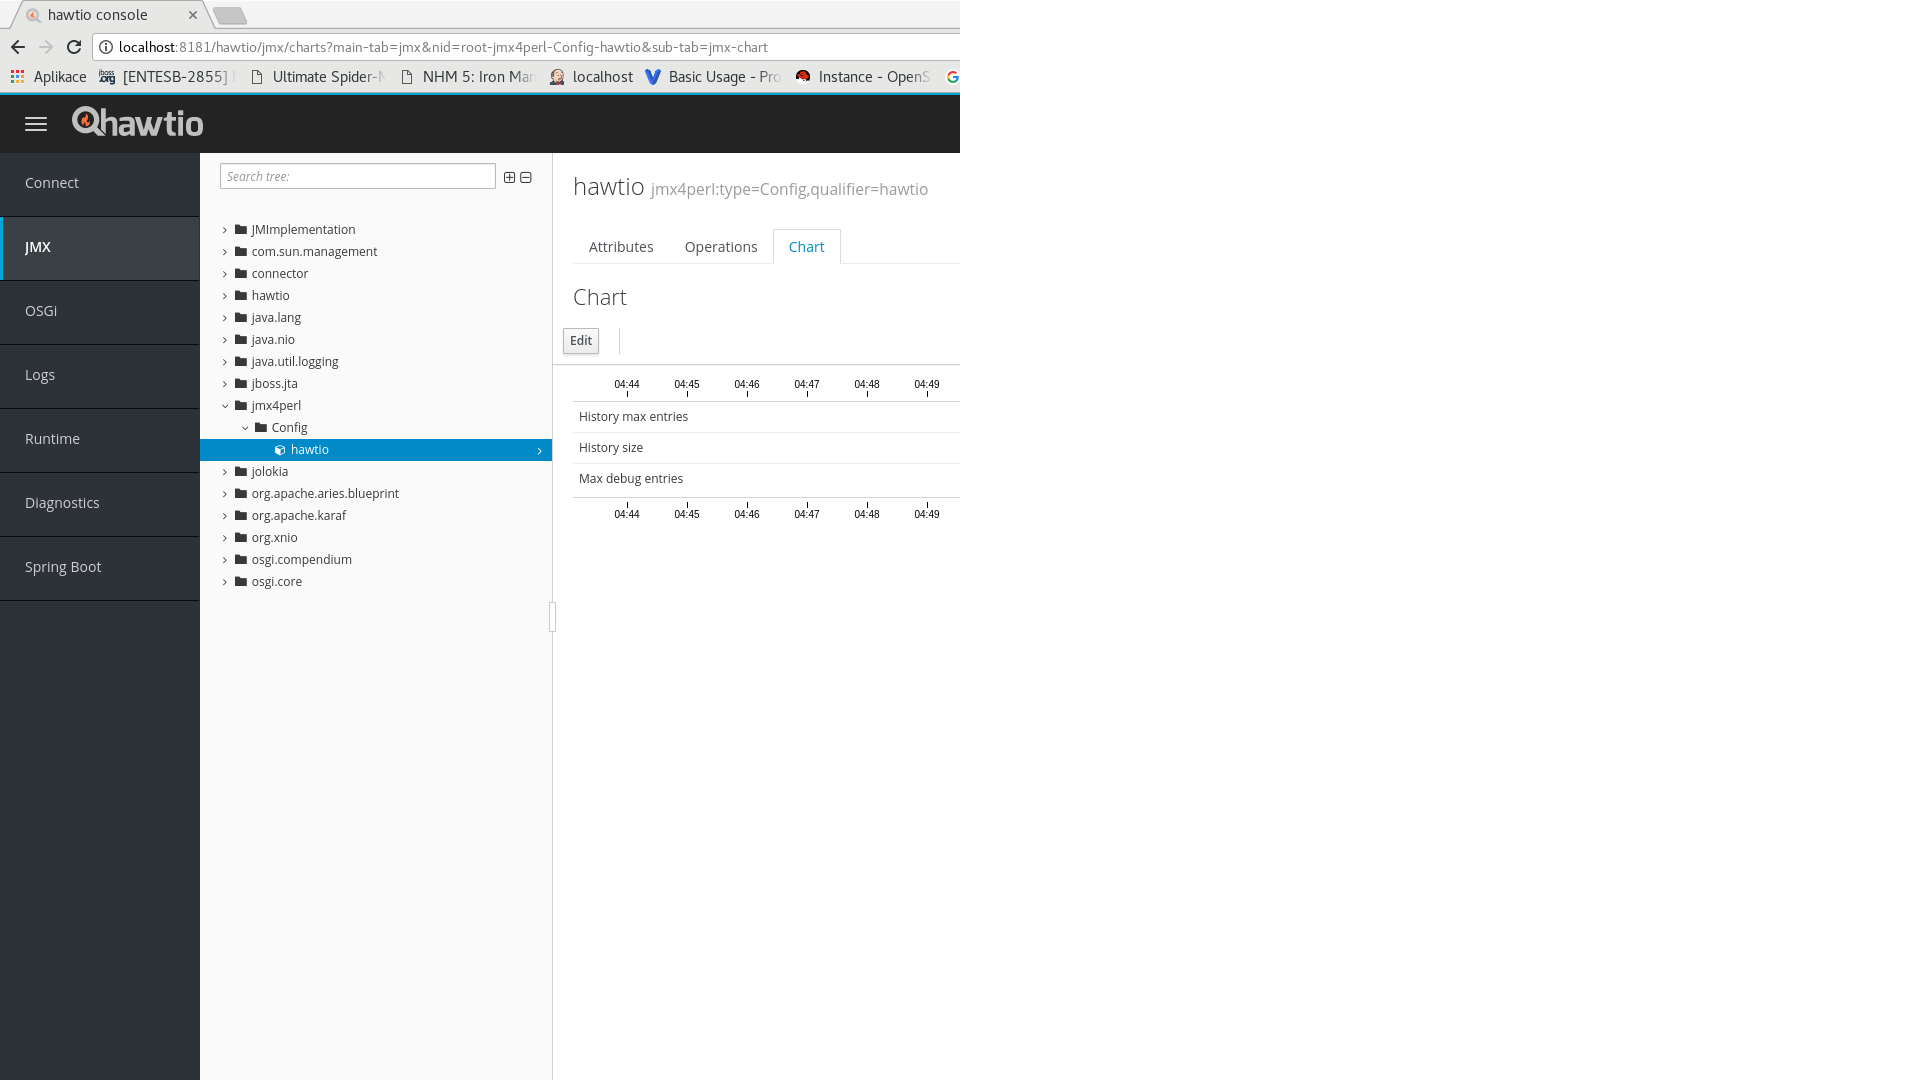Screen dimensions: 1920x1080
Task: Click the expand all tree icon
Action: [509, 177]
